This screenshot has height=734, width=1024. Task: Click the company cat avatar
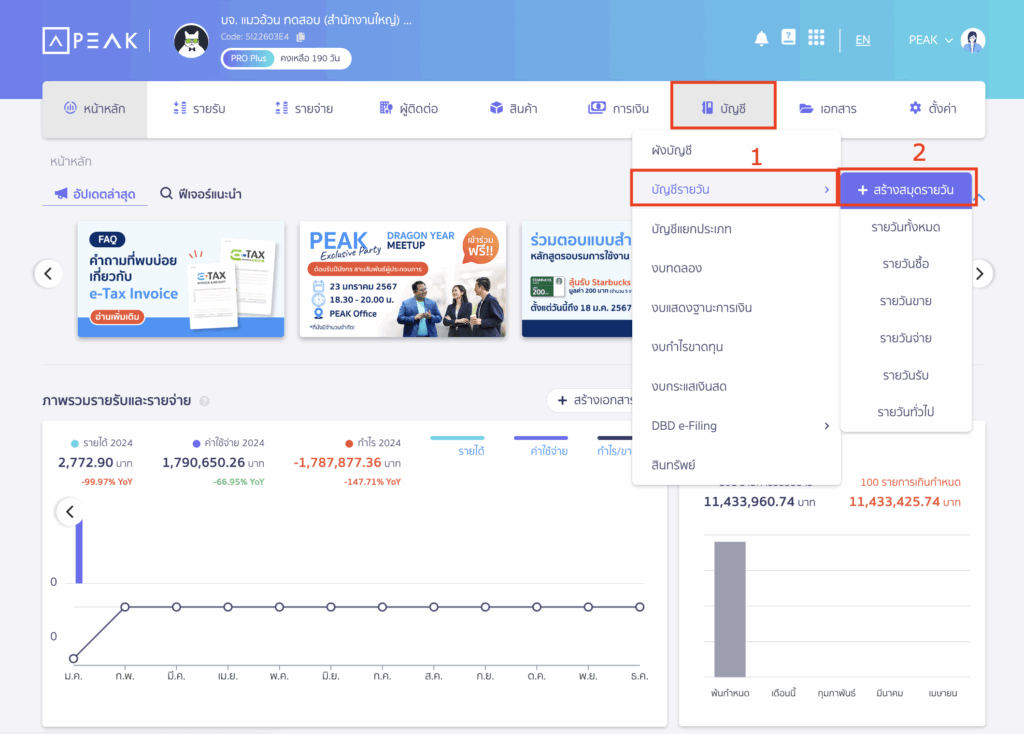click(191, 41)
